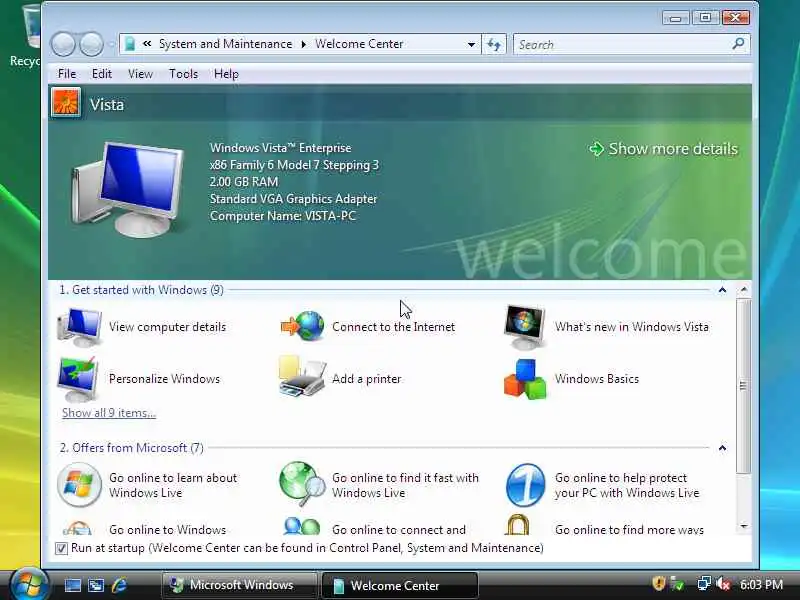Image resolution: width=800 pixels, height=600 pixels.
Task: Click the Vista user account picture
Action: [x=66, y=104]
